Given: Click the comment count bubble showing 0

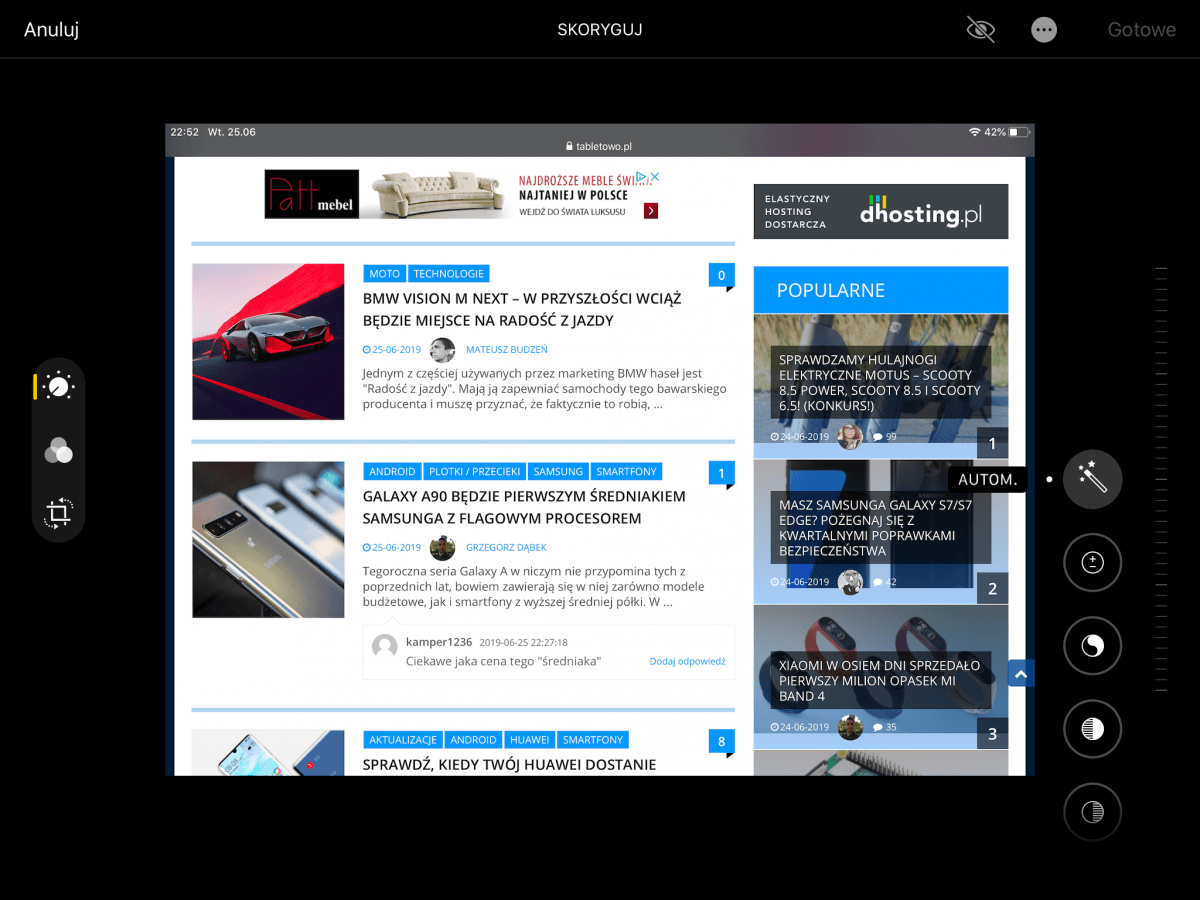Looking at the screenshot, I should click(721, 276).
